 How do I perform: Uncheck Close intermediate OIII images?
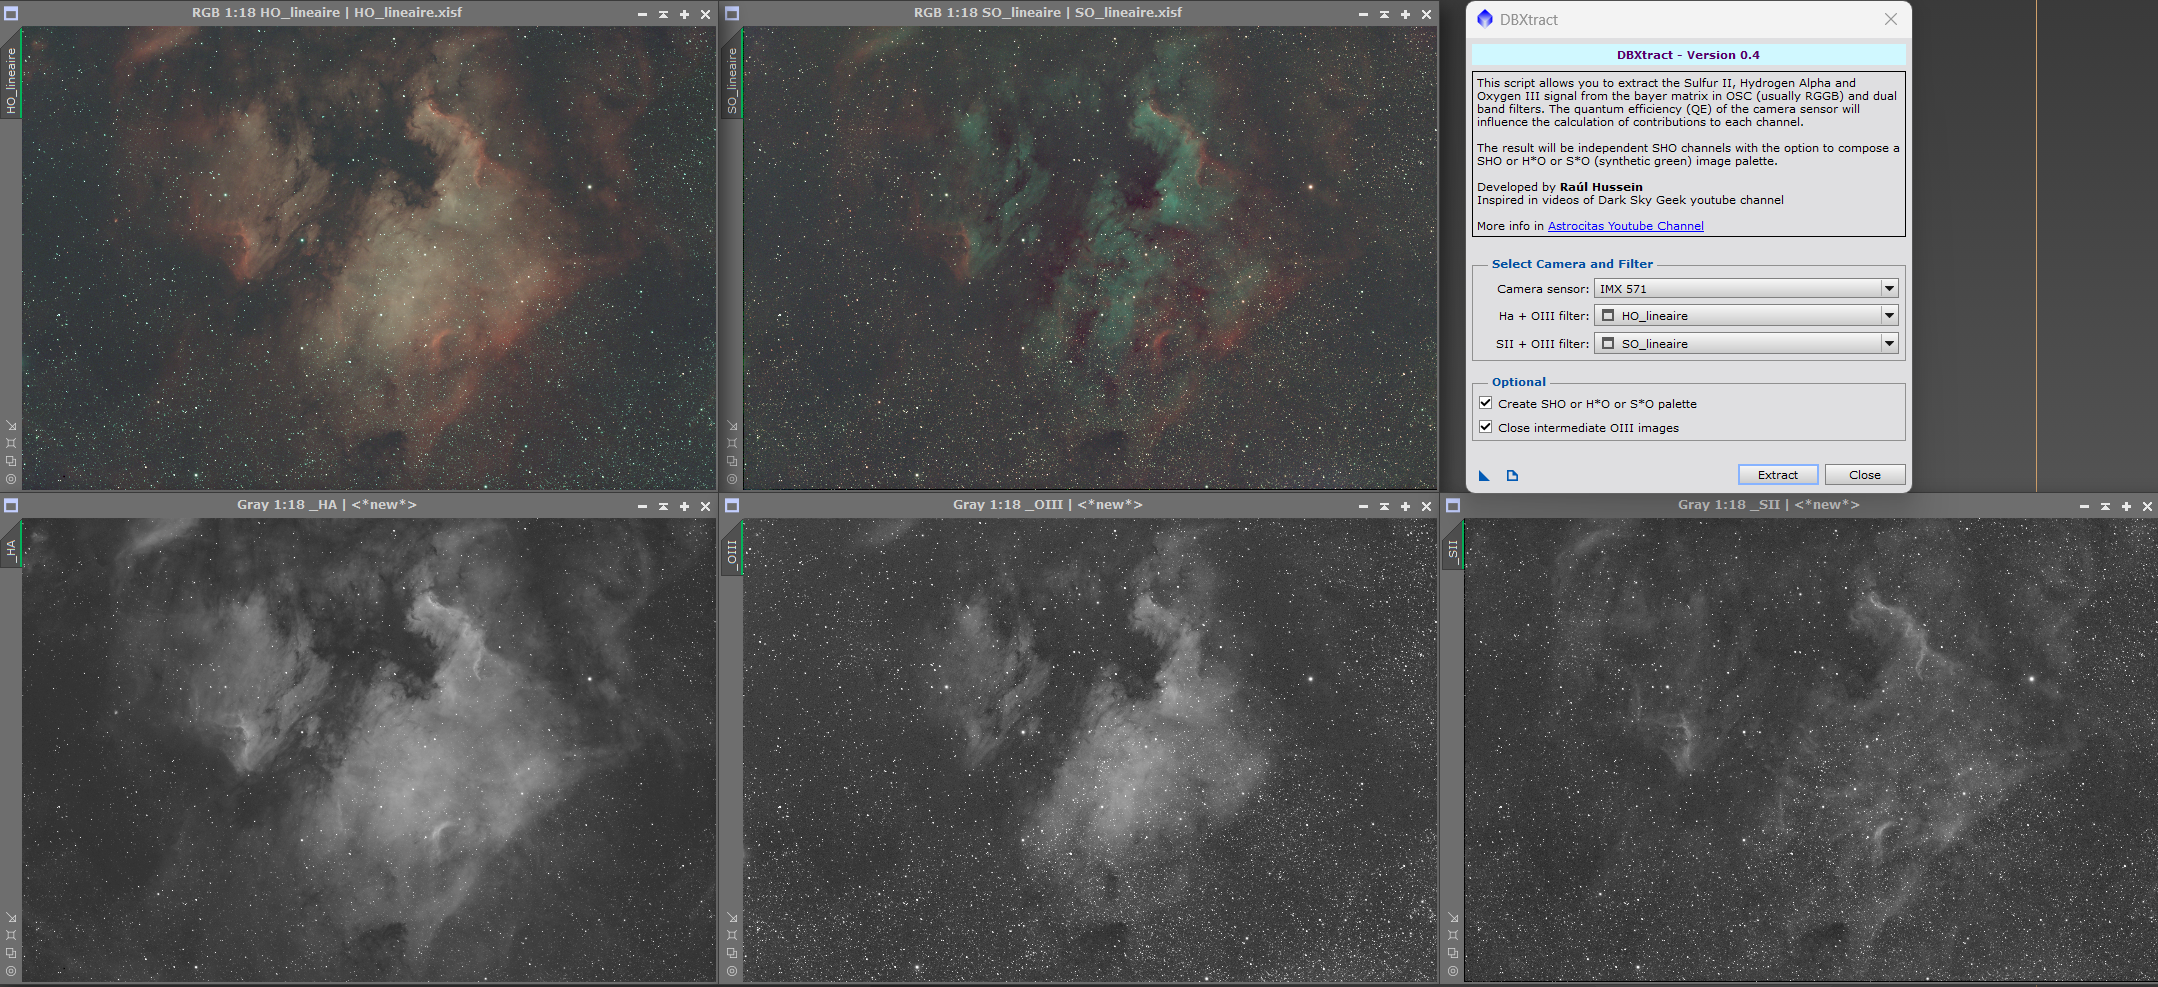click(x=1486, y=427)
